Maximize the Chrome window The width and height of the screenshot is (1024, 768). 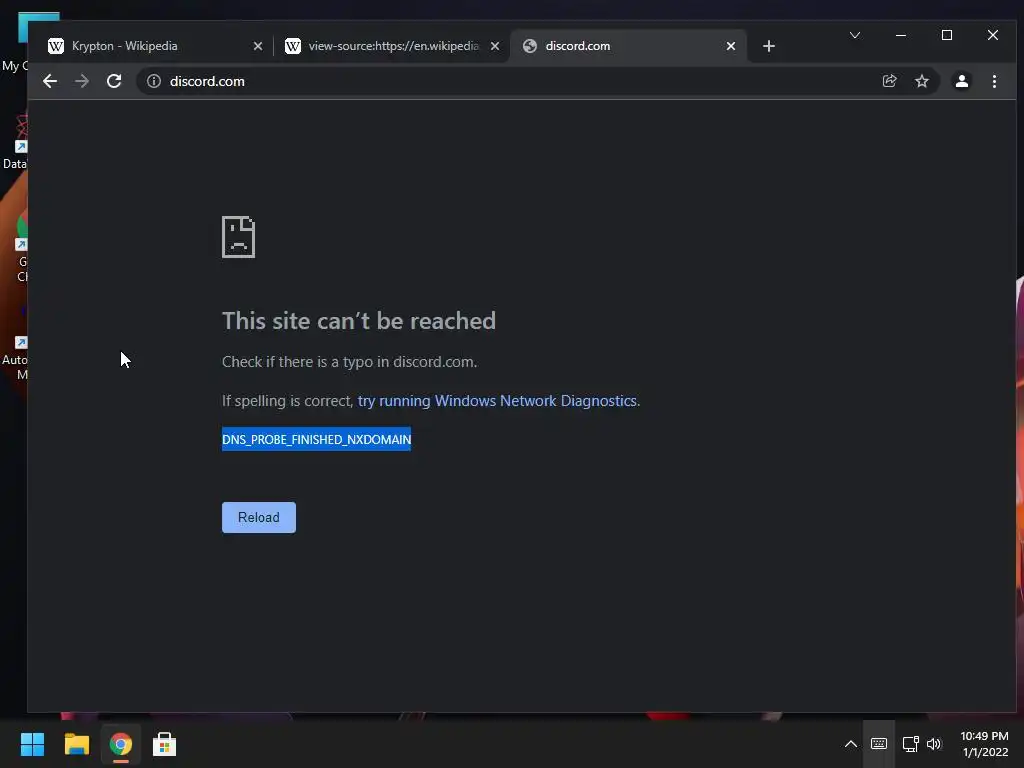tap(946, 35)
